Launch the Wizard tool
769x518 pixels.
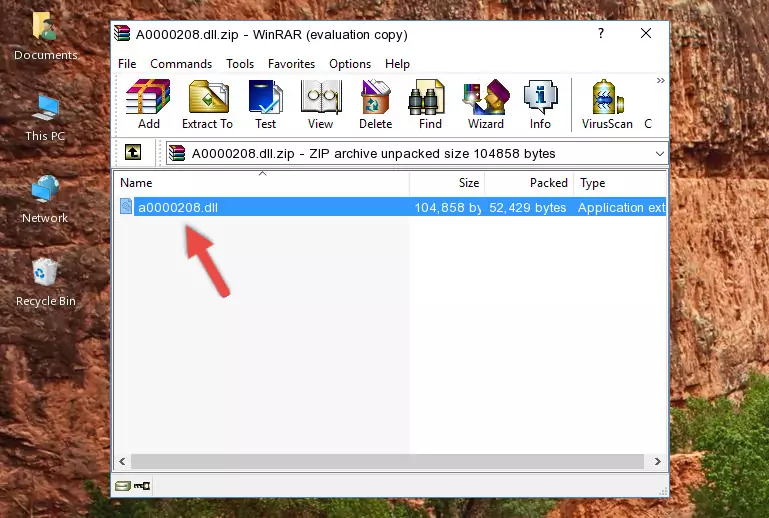tap(486, 104)
